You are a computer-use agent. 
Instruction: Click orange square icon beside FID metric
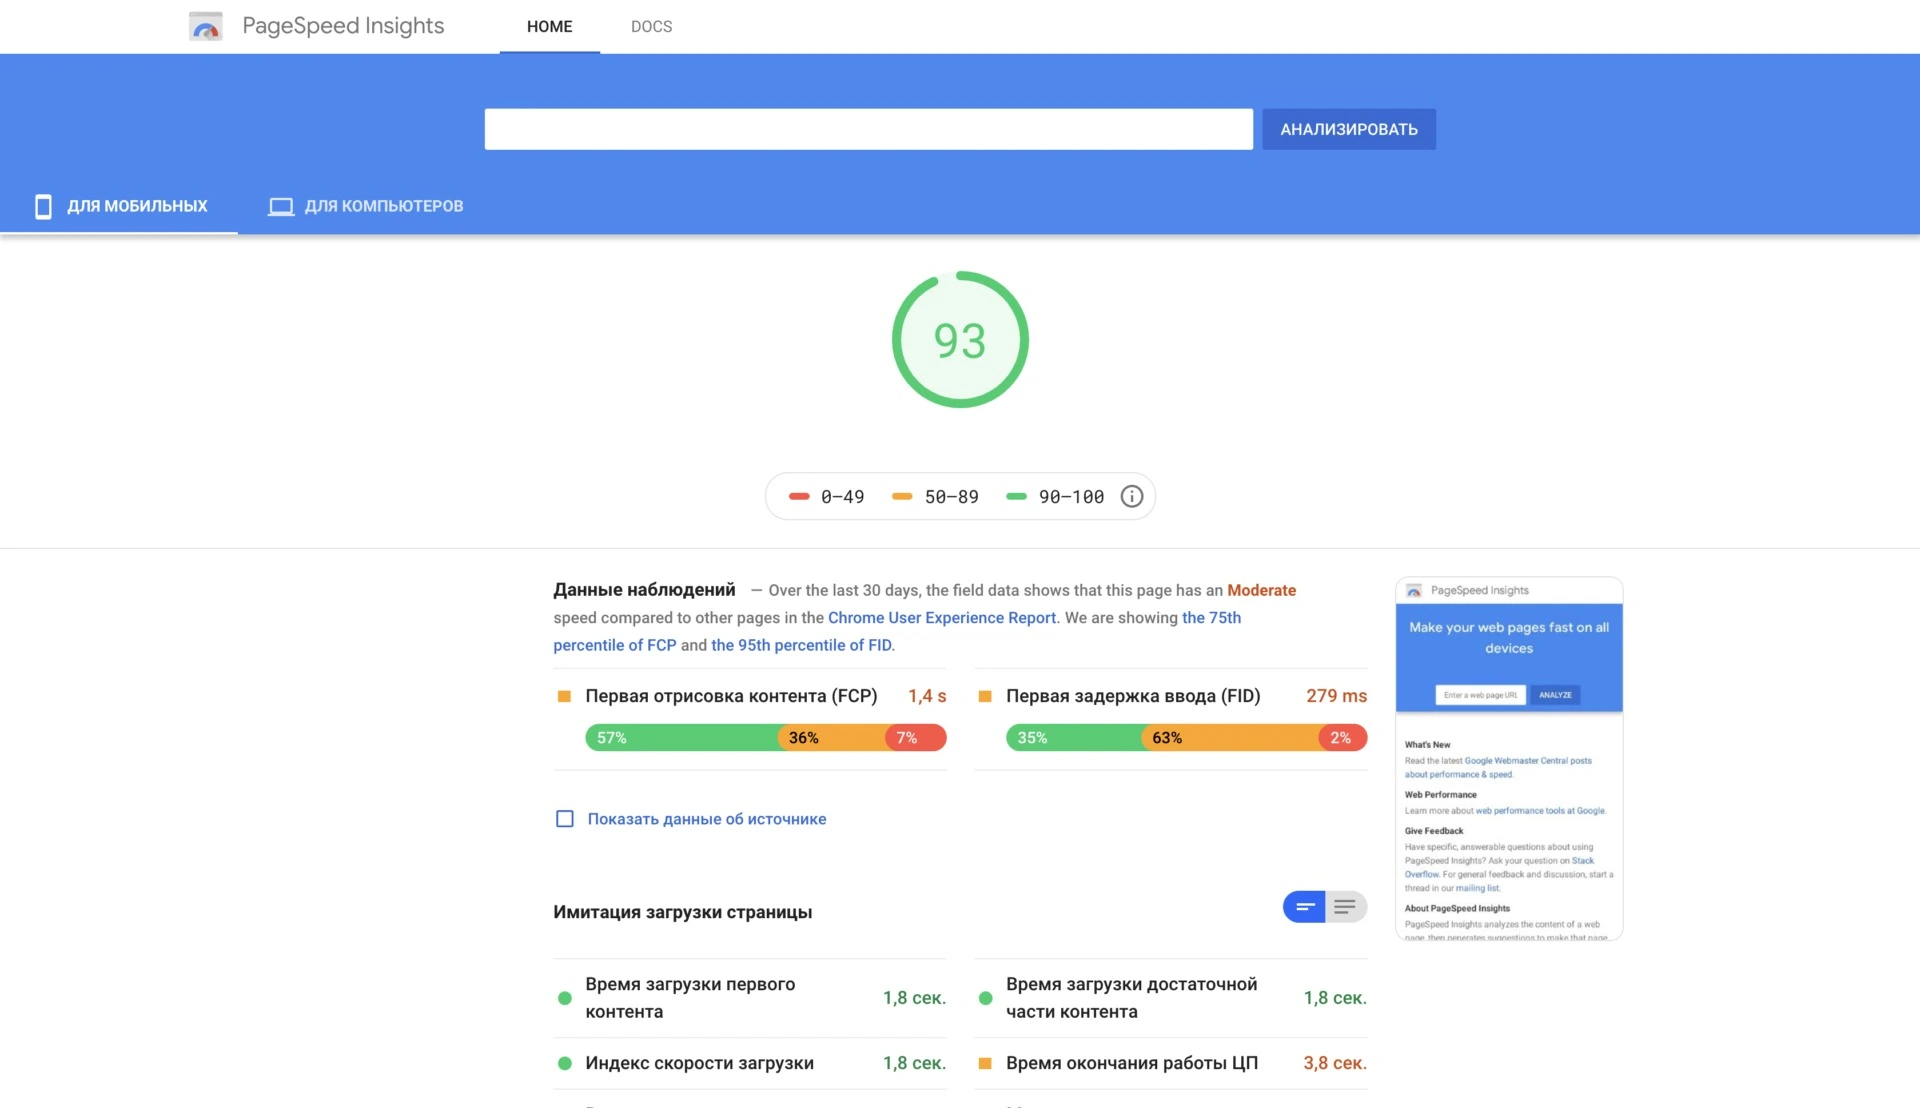click(x=985, y=696)
